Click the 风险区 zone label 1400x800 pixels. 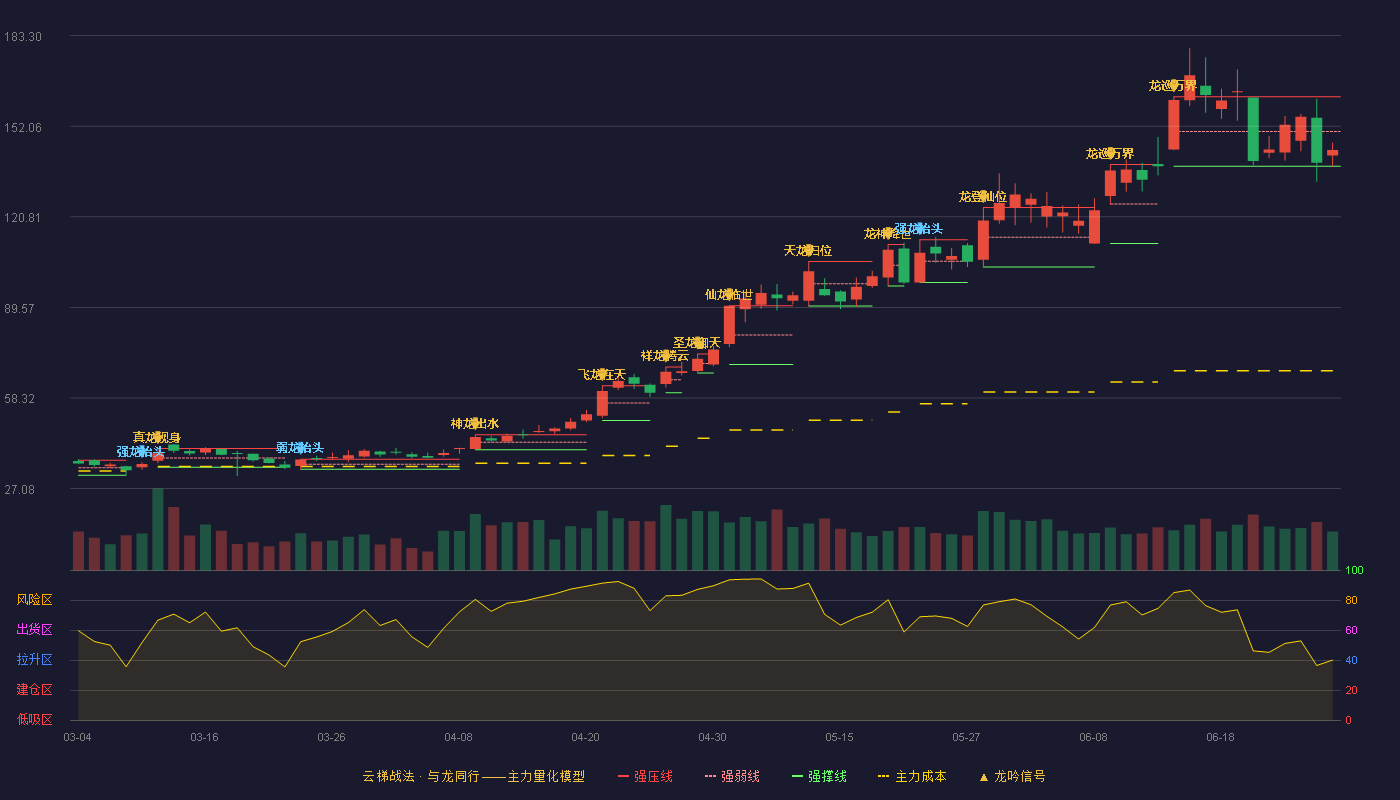pos(35,600)
